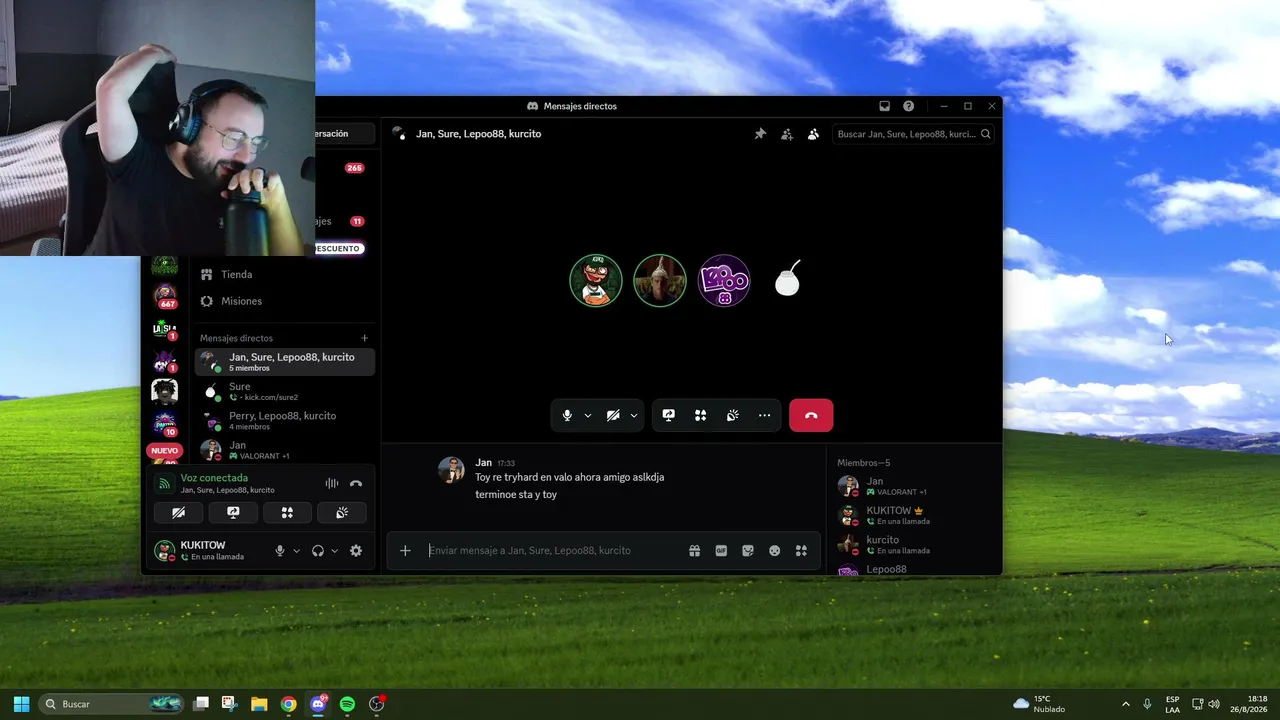Open the La Isla server icon
The width and height of the screenshot is (1280, 720).
tap(165, 328)
